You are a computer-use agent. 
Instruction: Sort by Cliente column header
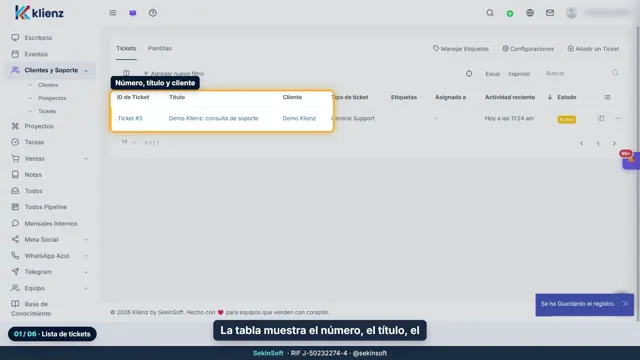[x=292, y=97]
